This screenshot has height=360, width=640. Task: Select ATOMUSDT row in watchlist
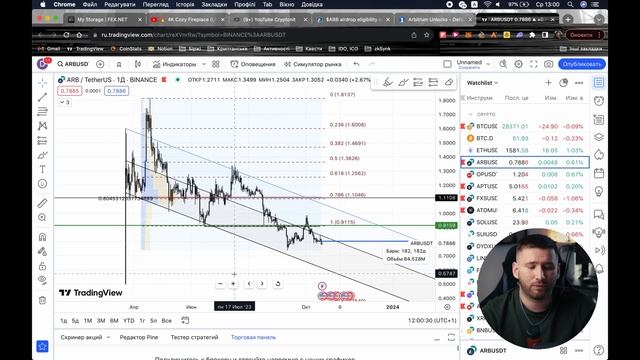pos(525,210)
